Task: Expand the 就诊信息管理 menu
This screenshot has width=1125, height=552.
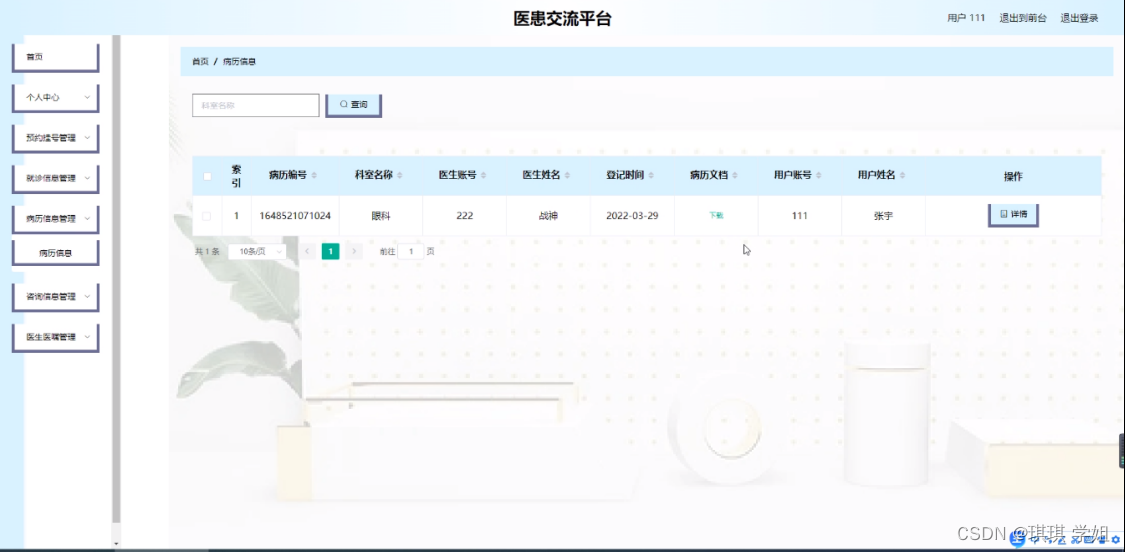Action: point(55,179)
